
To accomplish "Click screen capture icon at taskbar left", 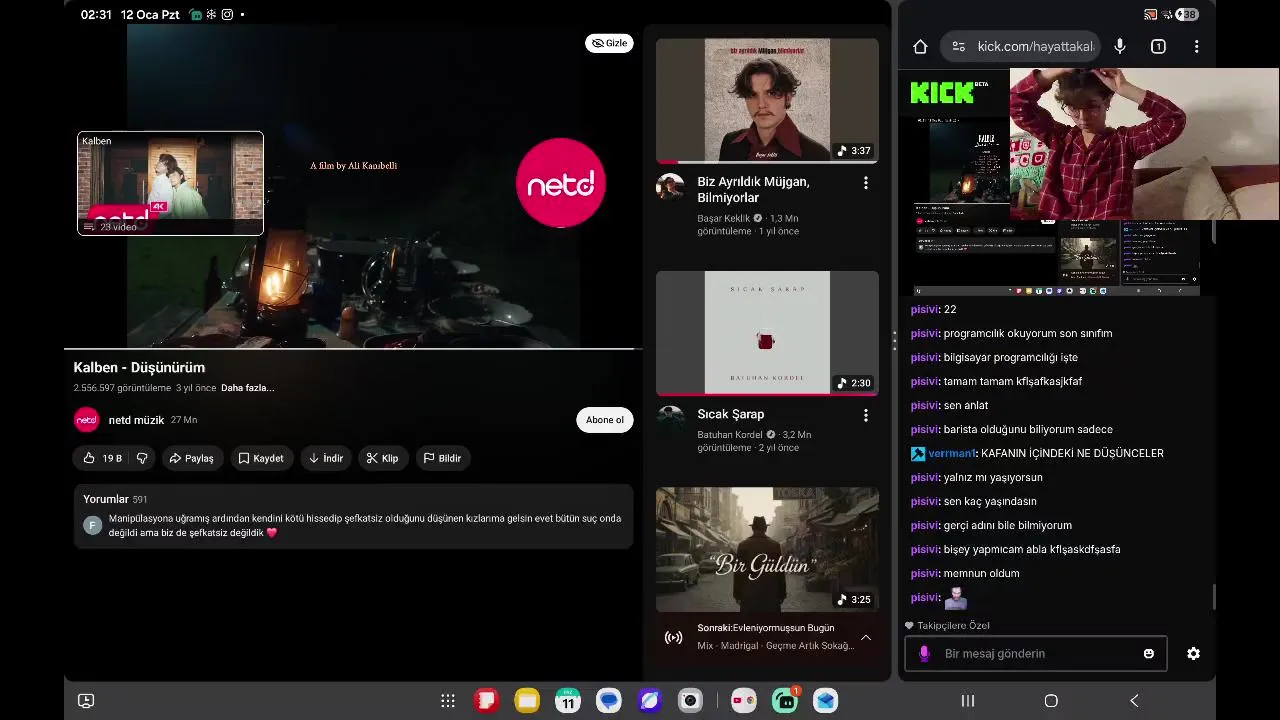I will point(86,701).
